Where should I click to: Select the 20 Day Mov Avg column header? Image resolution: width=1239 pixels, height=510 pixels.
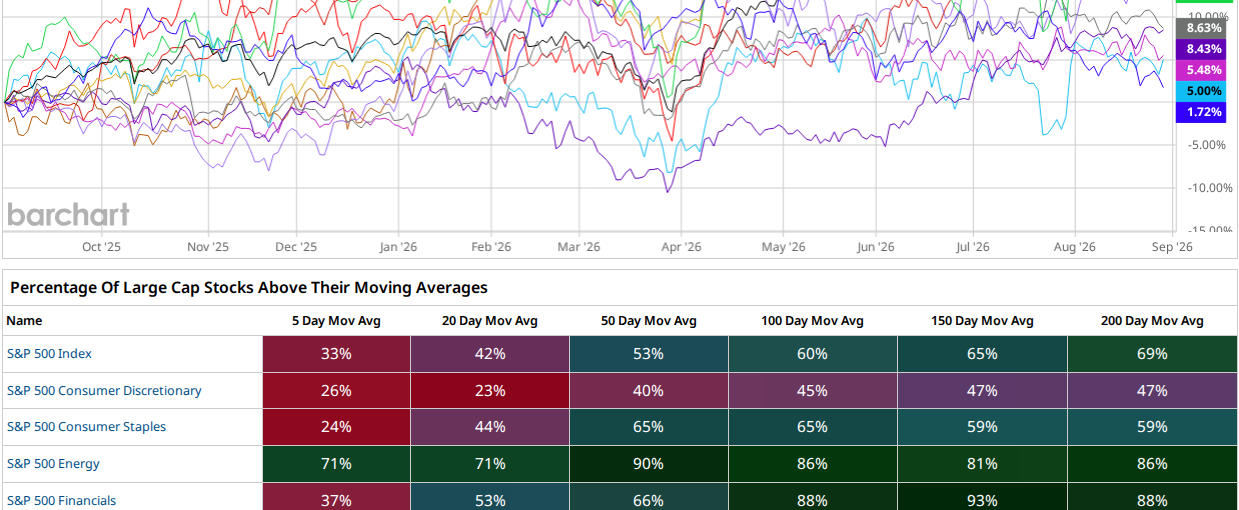coord(490,321)
